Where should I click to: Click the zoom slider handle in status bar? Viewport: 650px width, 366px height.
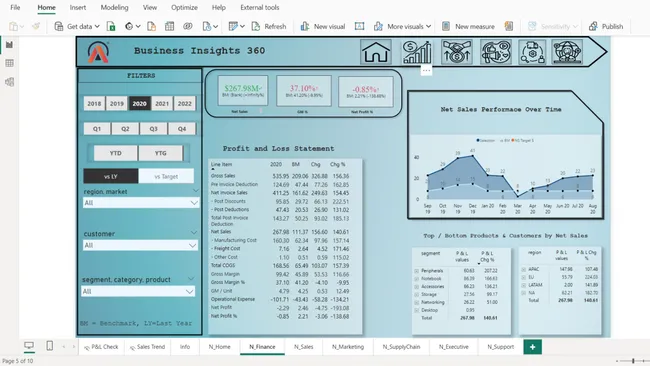(633, 361)
